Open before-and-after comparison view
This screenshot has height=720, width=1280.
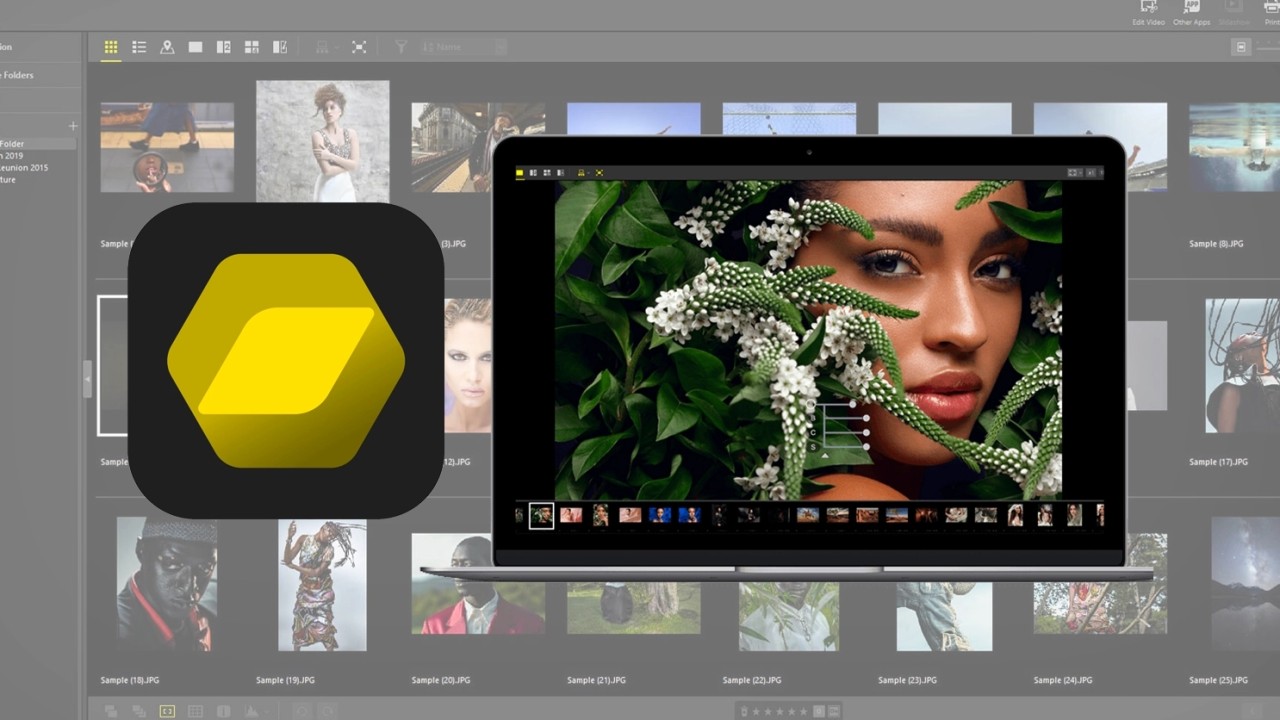(280, 47)
